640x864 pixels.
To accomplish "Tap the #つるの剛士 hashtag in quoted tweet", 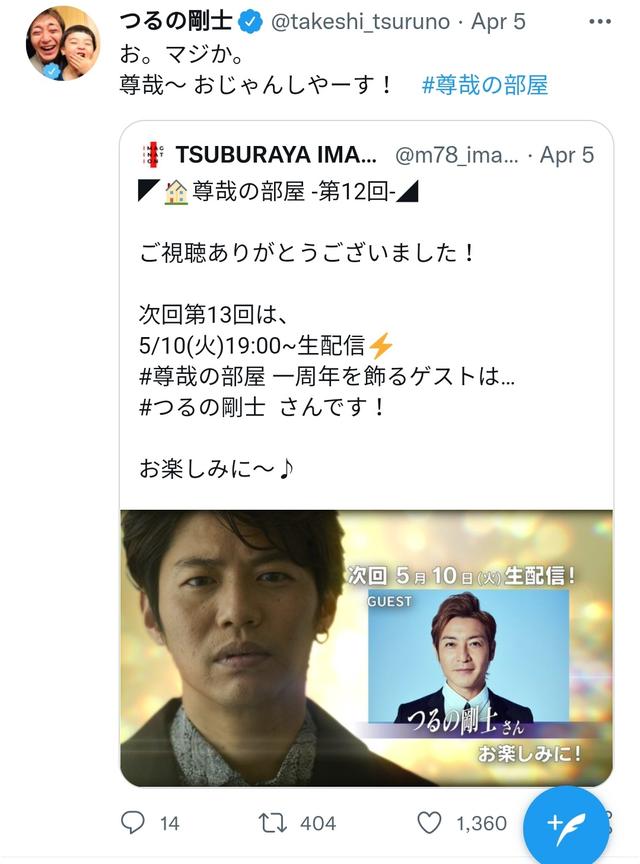I will [x=202, y=408].
